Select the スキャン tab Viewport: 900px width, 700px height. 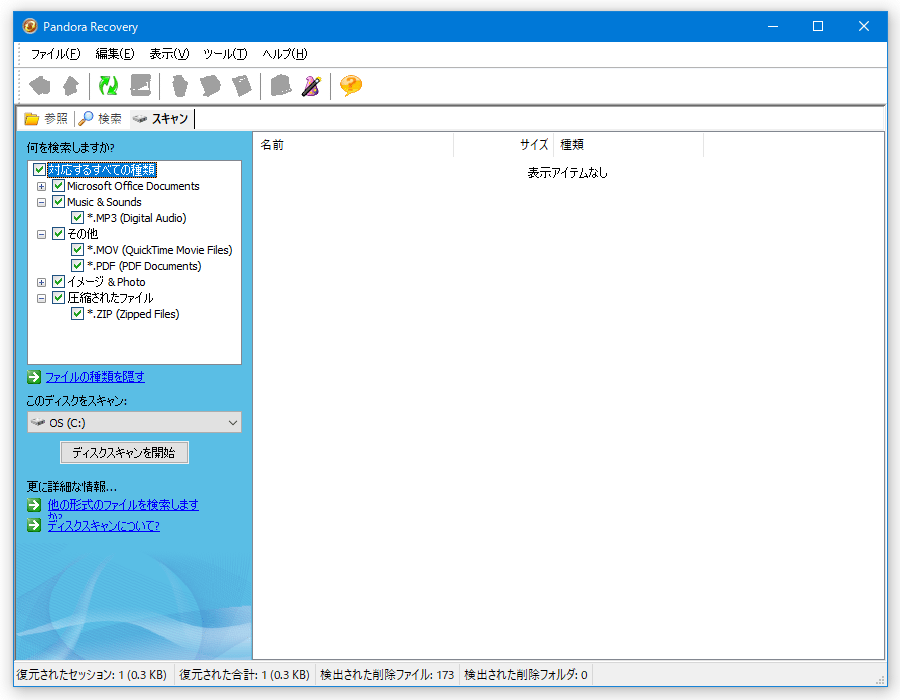(161, 119)
